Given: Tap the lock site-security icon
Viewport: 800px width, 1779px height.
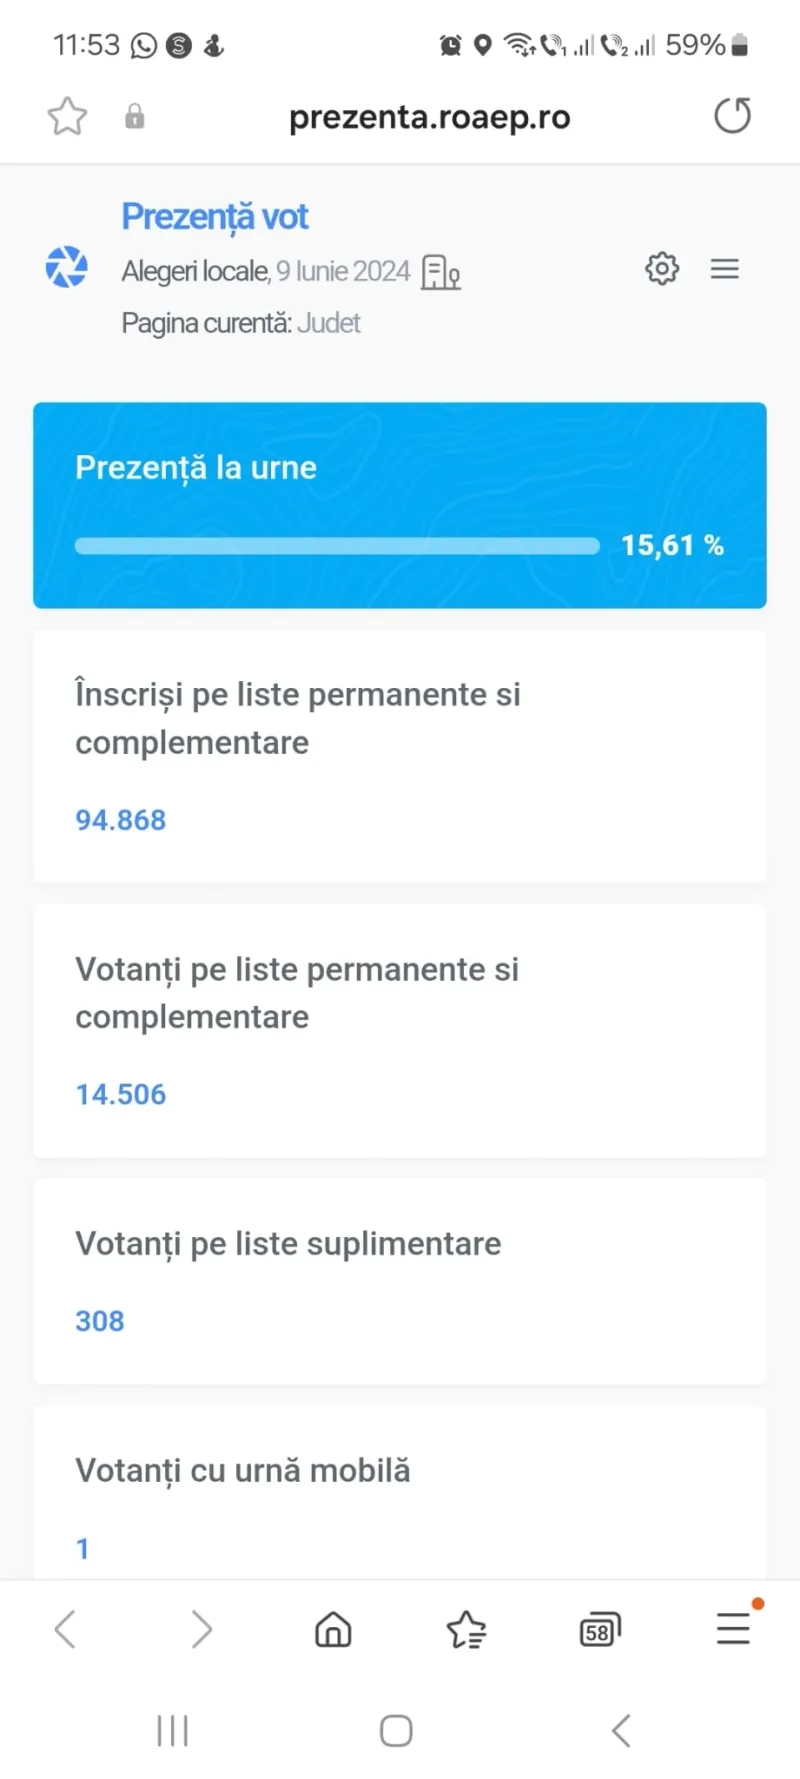Looking at the screenshot, I should 134,117.
